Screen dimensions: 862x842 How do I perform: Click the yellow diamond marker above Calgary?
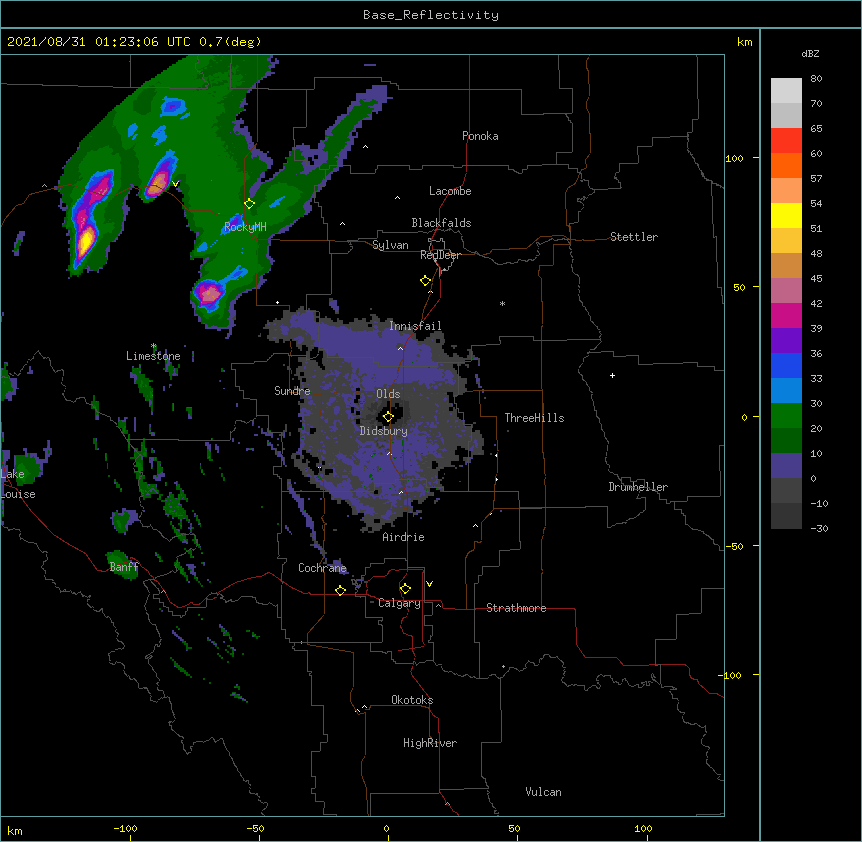(x=405, y=589)
